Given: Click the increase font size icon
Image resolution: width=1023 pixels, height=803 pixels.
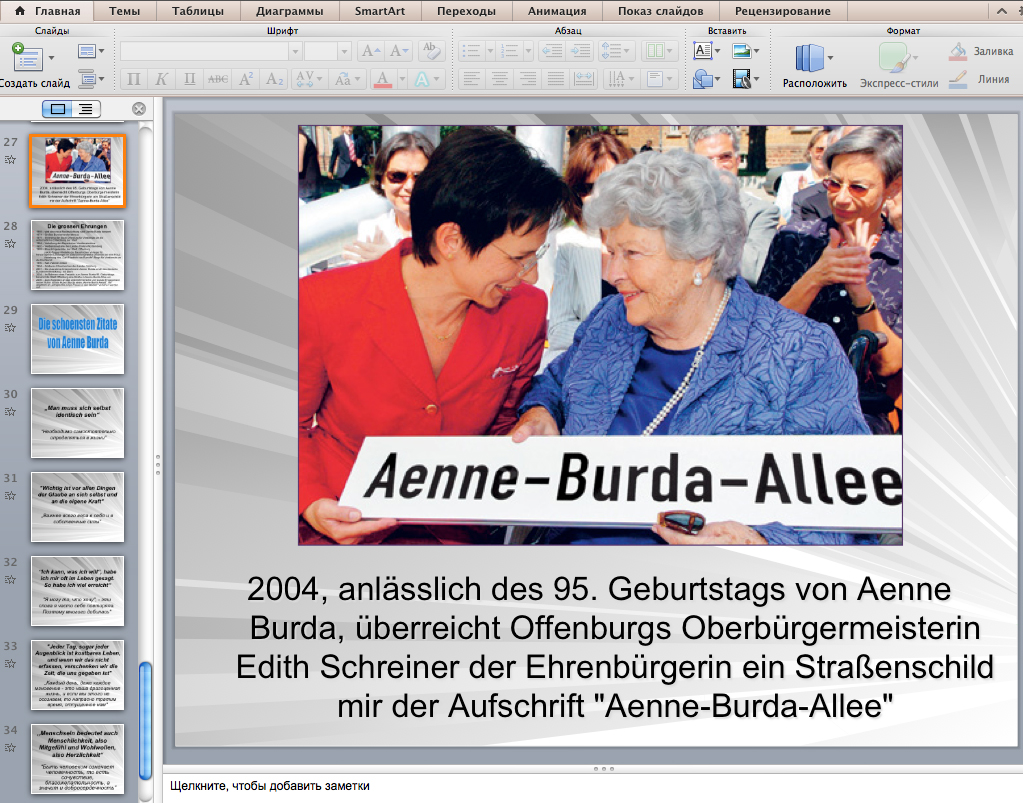Looking at the screenshot, I should coord(370,51).
